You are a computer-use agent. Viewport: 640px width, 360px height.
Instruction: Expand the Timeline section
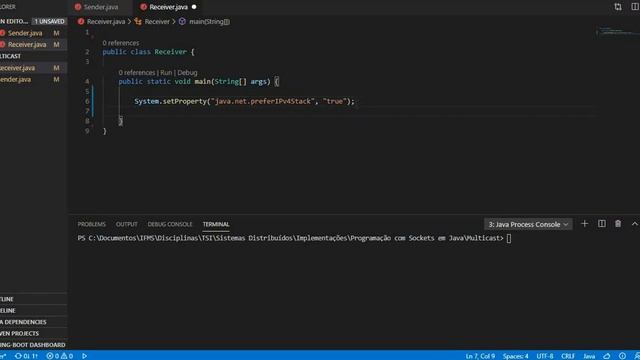point(33,311)
